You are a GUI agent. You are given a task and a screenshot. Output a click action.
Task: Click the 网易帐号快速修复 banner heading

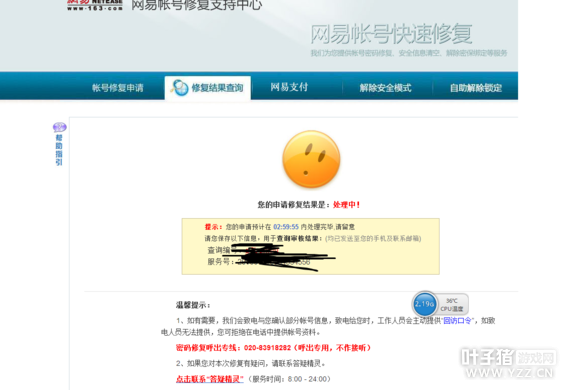391,34
